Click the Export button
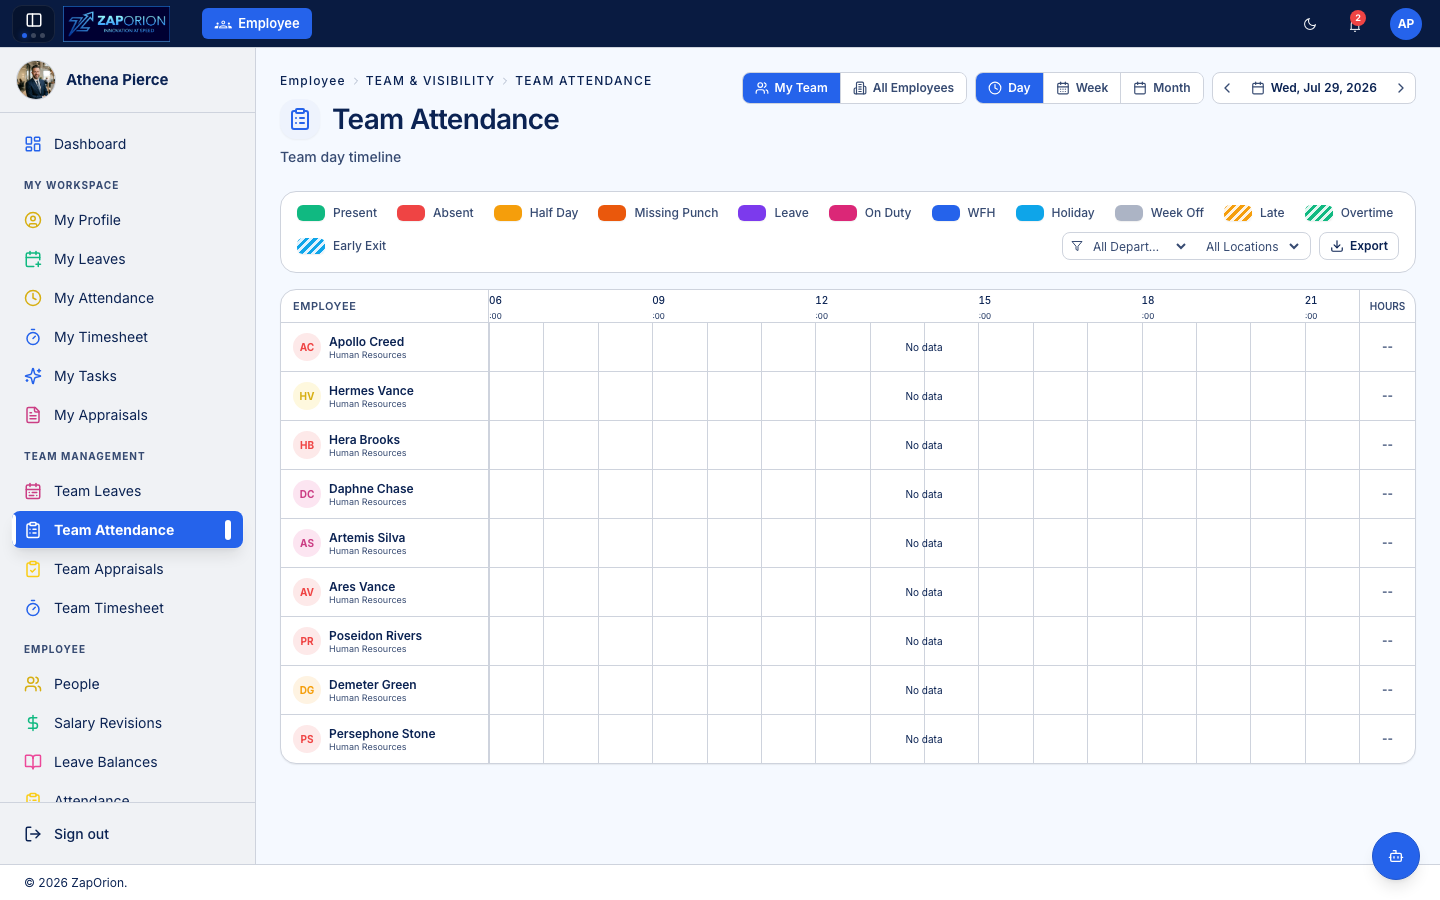Viewport: 1440px width, 900px height. click(1359, 246)
